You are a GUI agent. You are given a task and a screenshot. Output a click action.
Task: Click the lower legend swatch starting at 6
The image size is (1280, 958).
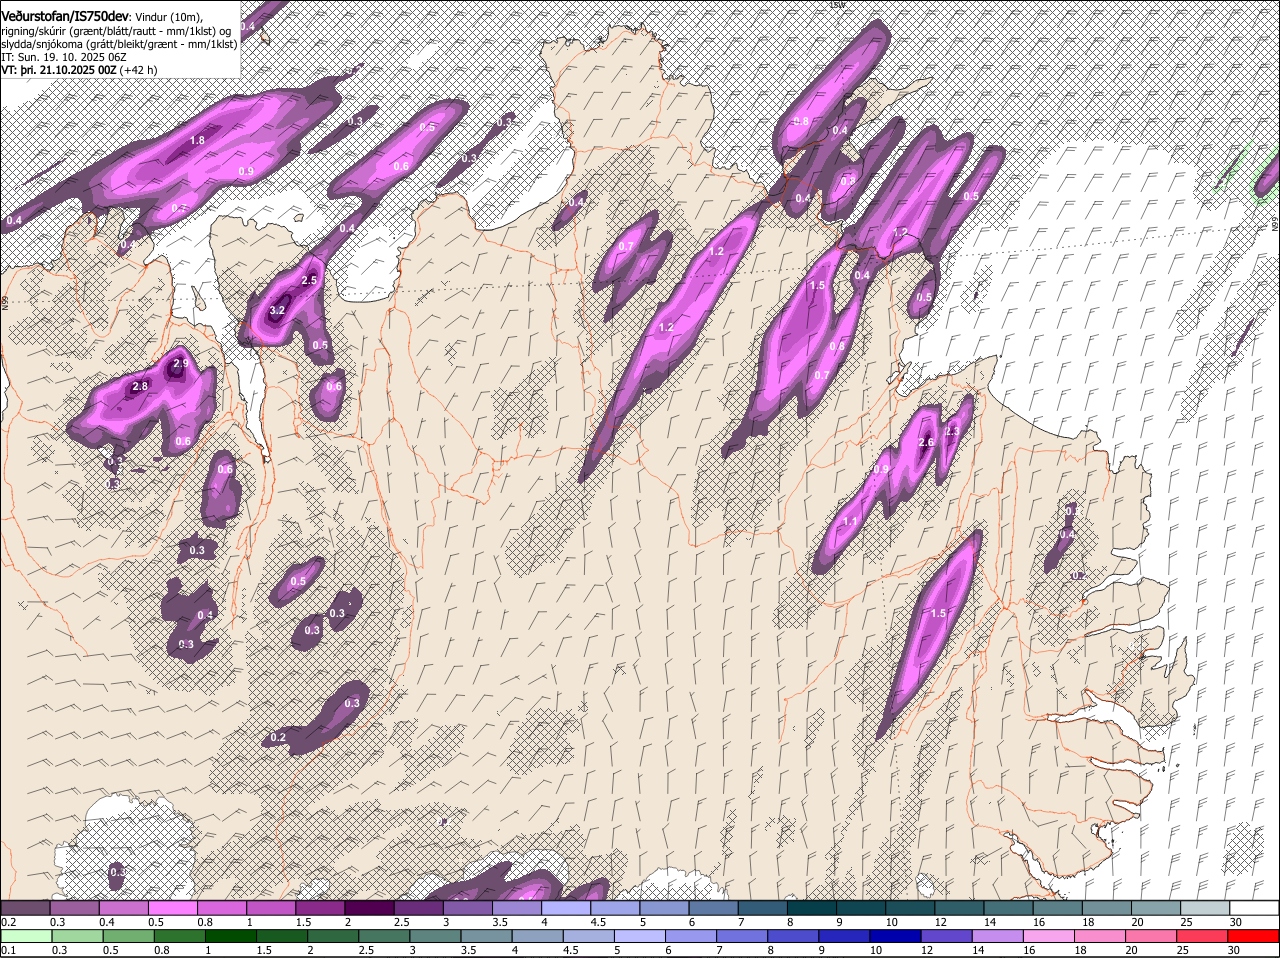point(691,937)
